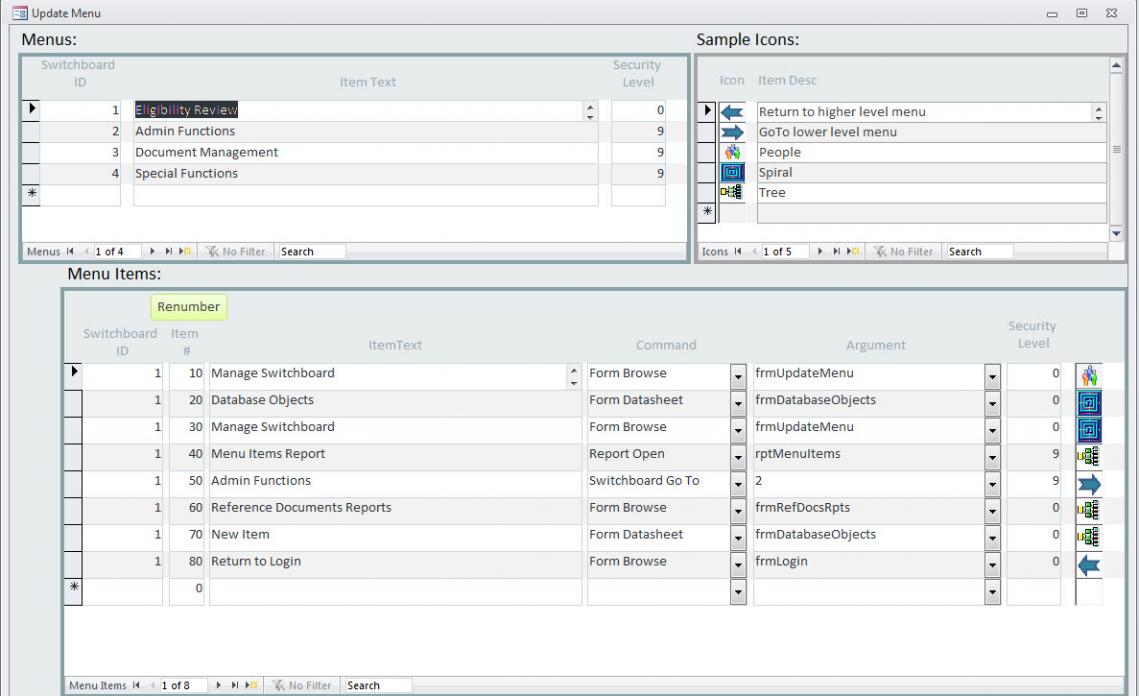Image resolution: width=1139 pixels, height=696 pixels.
Task: Click the left arrow icon in Return to Login row
Action: coord(1089,565)
